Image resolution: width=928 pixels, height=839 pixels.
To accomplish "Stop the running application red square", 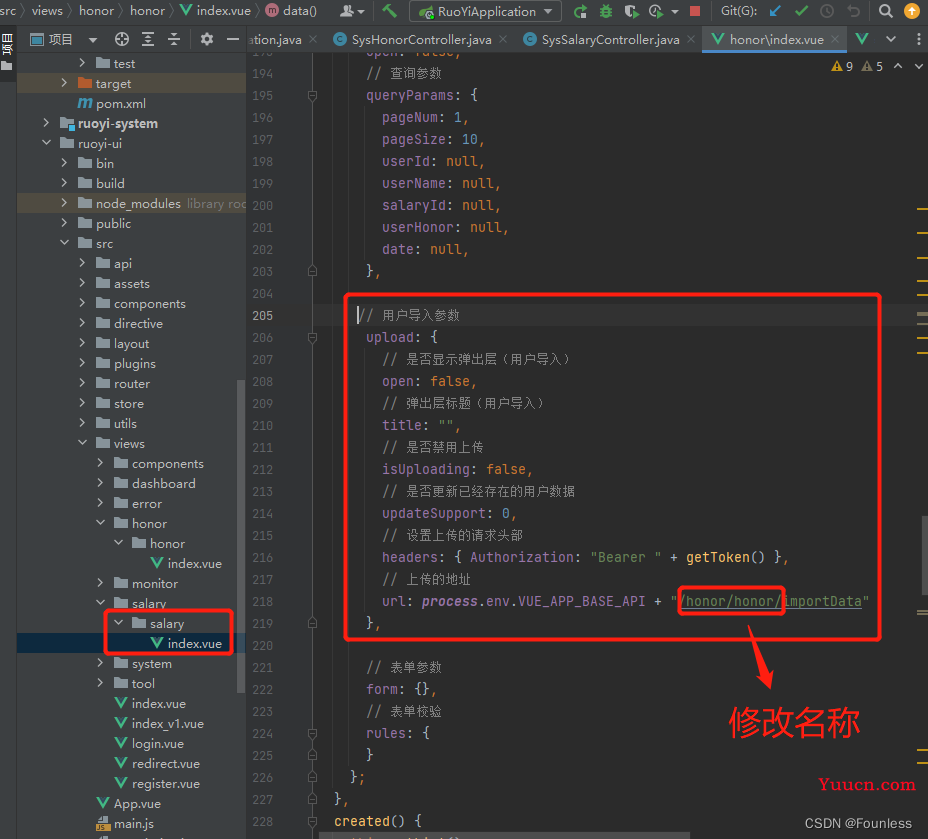I will 695,11.
